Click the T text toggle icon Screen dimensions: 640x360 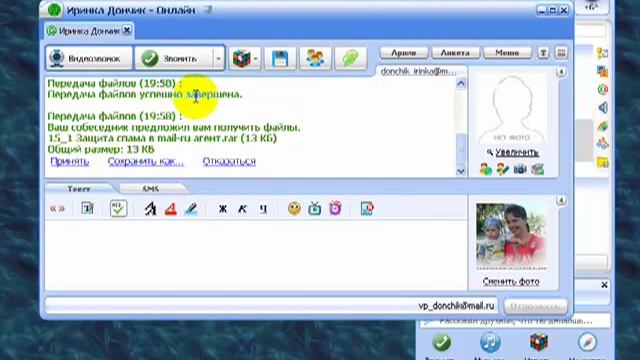543,53
